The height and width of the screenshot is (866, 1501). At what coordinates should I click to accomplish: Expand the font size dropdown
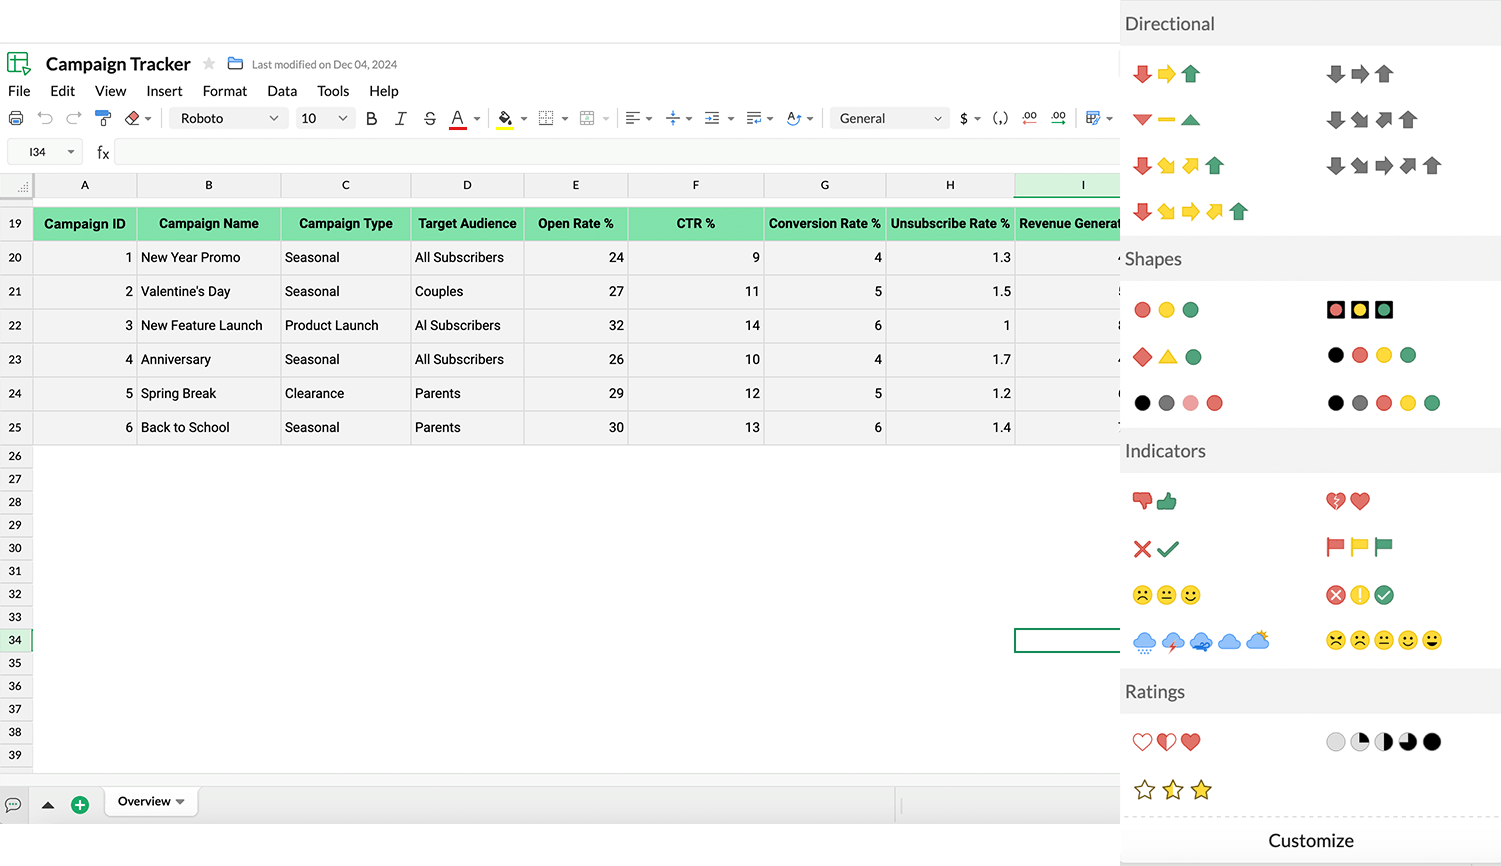(325, 118)
